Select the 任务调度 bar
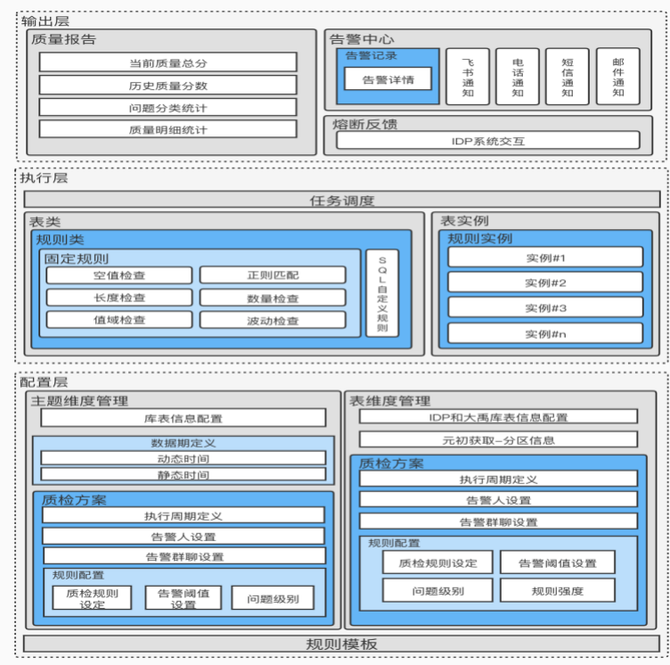This screenshot has height=665, width=670. click(x=342, y=200)
